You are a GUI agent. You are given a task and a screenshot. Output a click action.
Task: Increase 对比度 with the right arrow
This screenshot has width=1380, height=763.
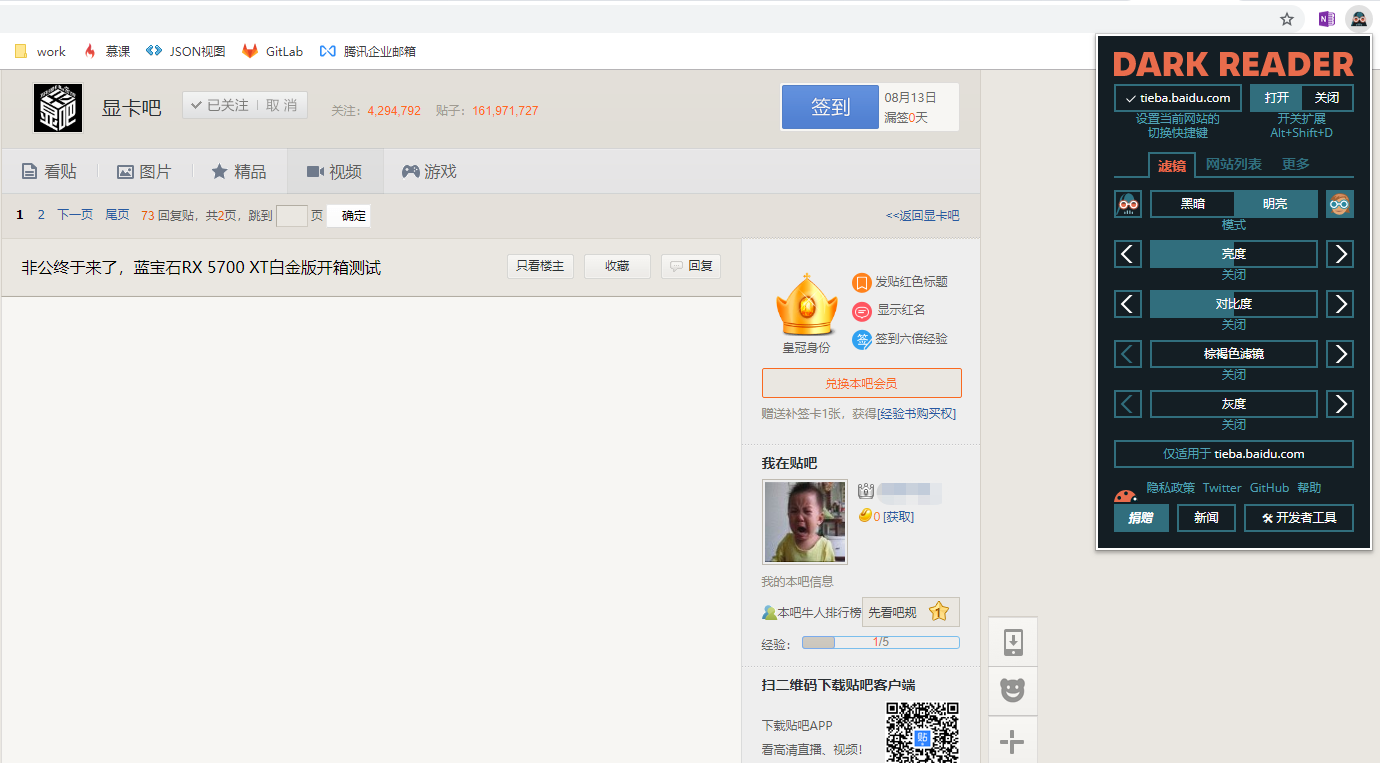click(1340, 304)
